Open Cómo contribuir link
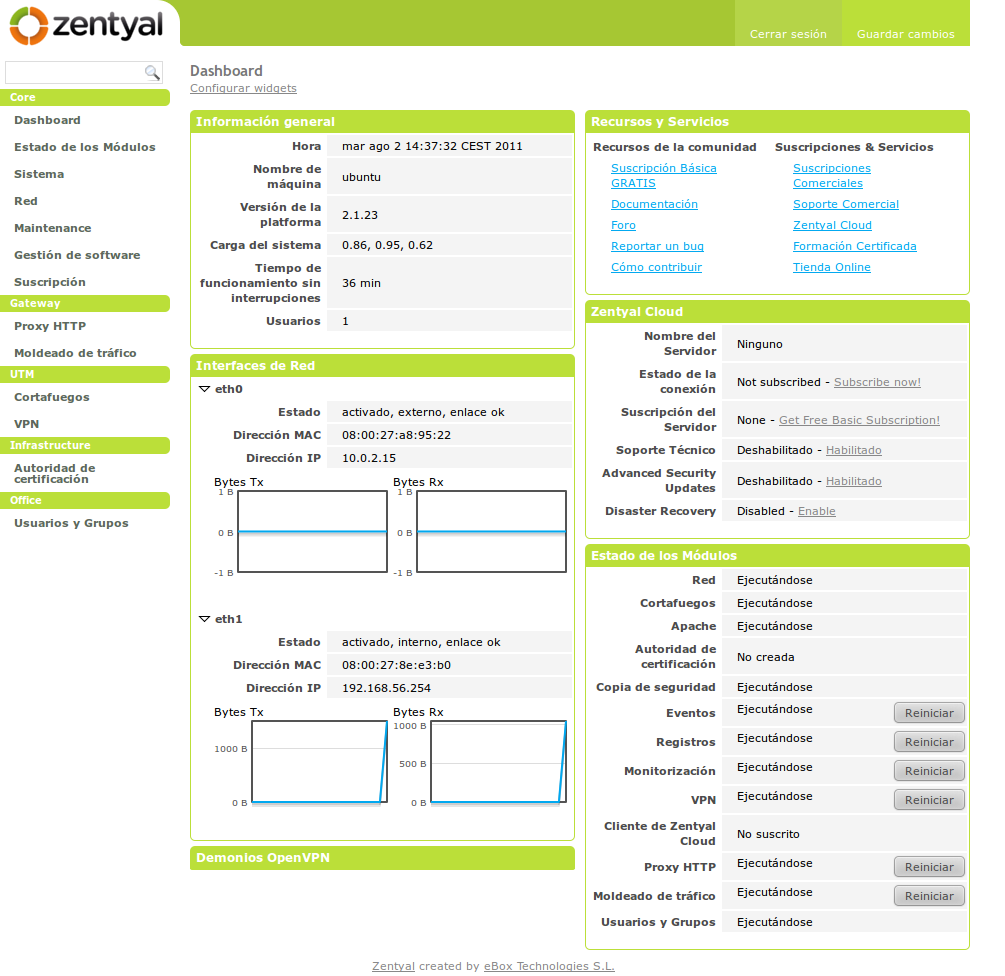1005x976 pixels. [656, 267]
